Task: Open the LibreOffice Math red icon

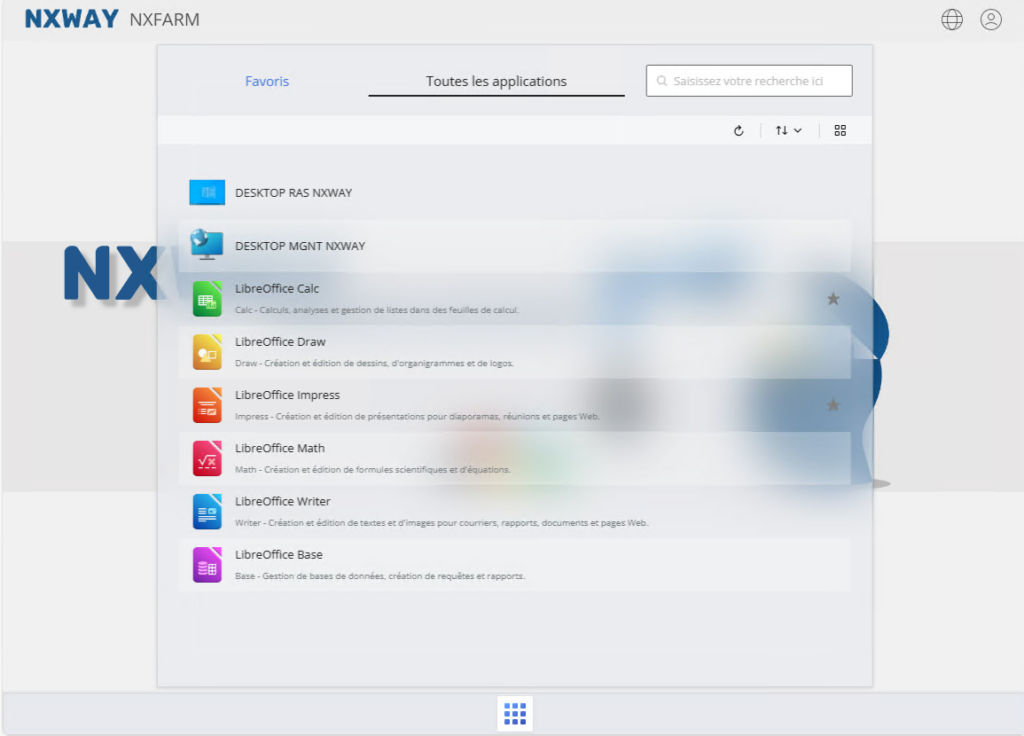Action: pos(207,458)
